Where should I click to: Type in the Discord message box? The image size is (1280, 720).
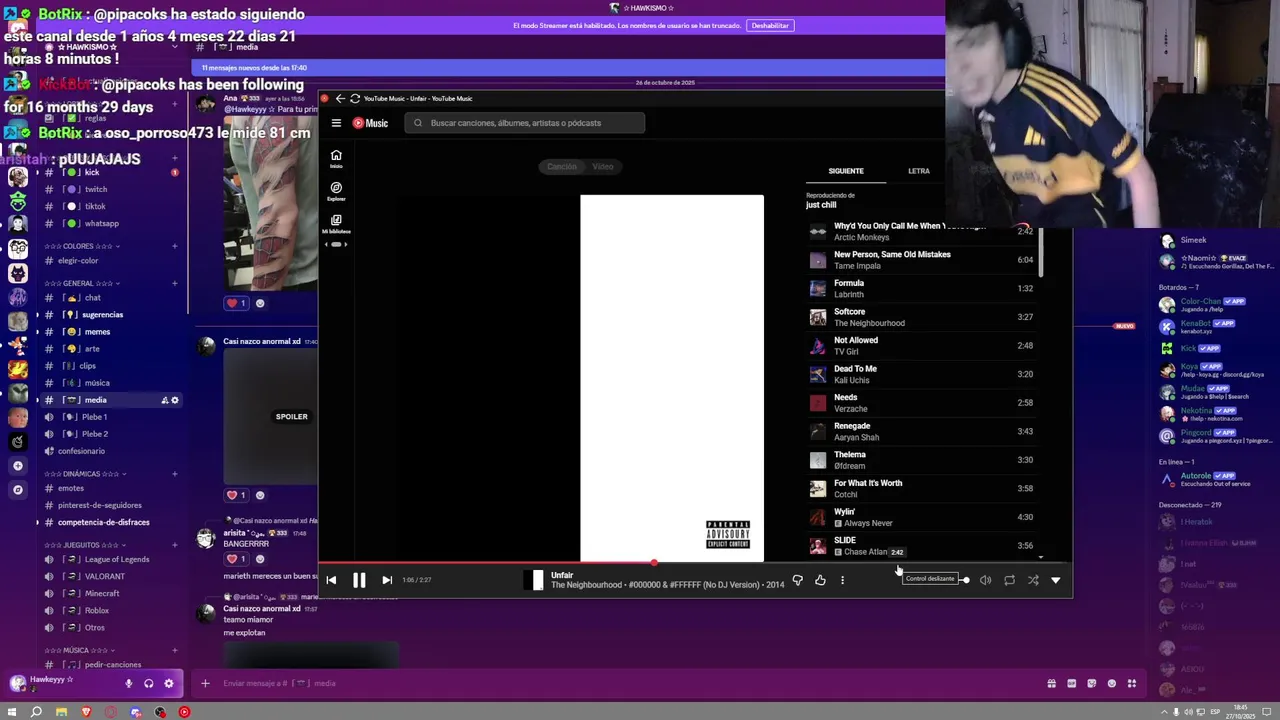coord(620,683)
